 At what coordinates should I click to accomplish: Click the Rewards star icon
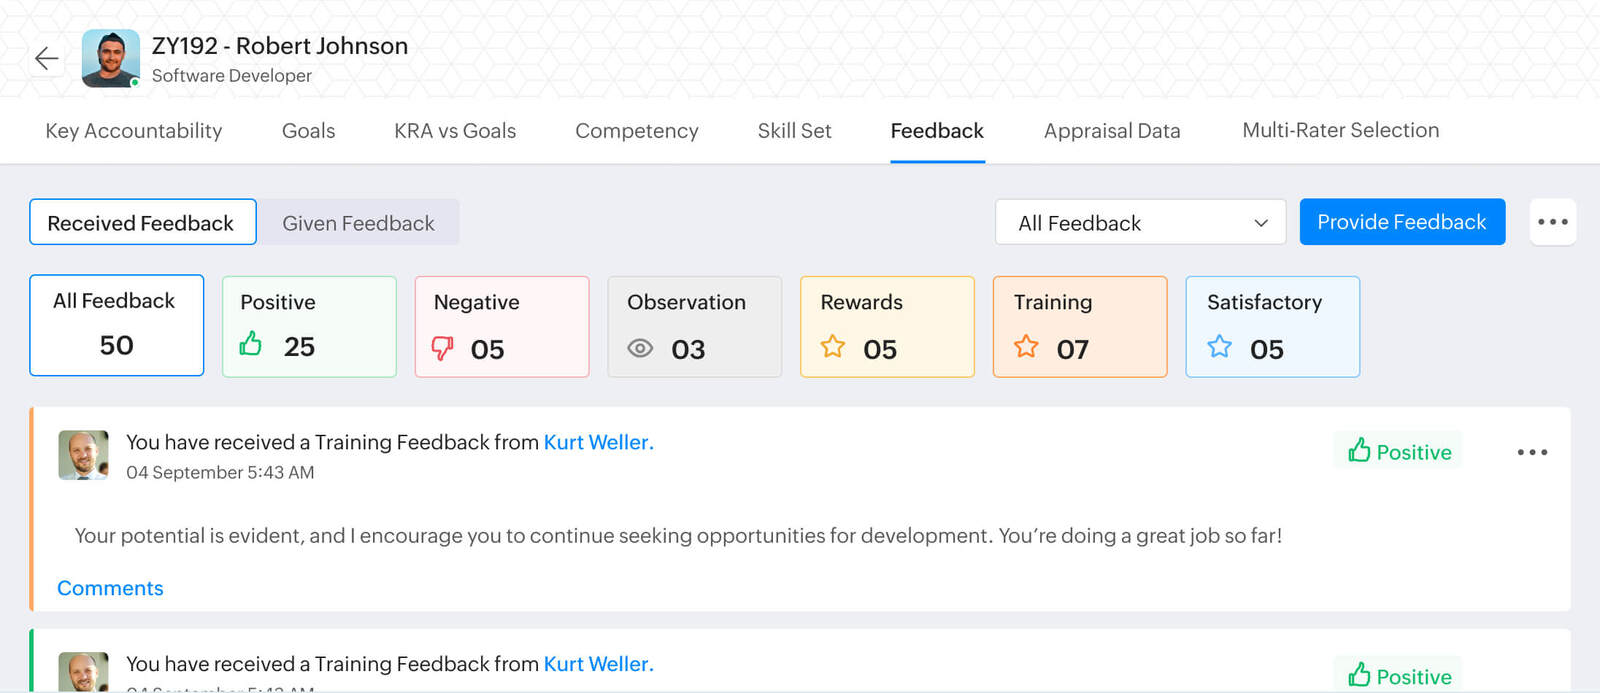click(833, 347)
